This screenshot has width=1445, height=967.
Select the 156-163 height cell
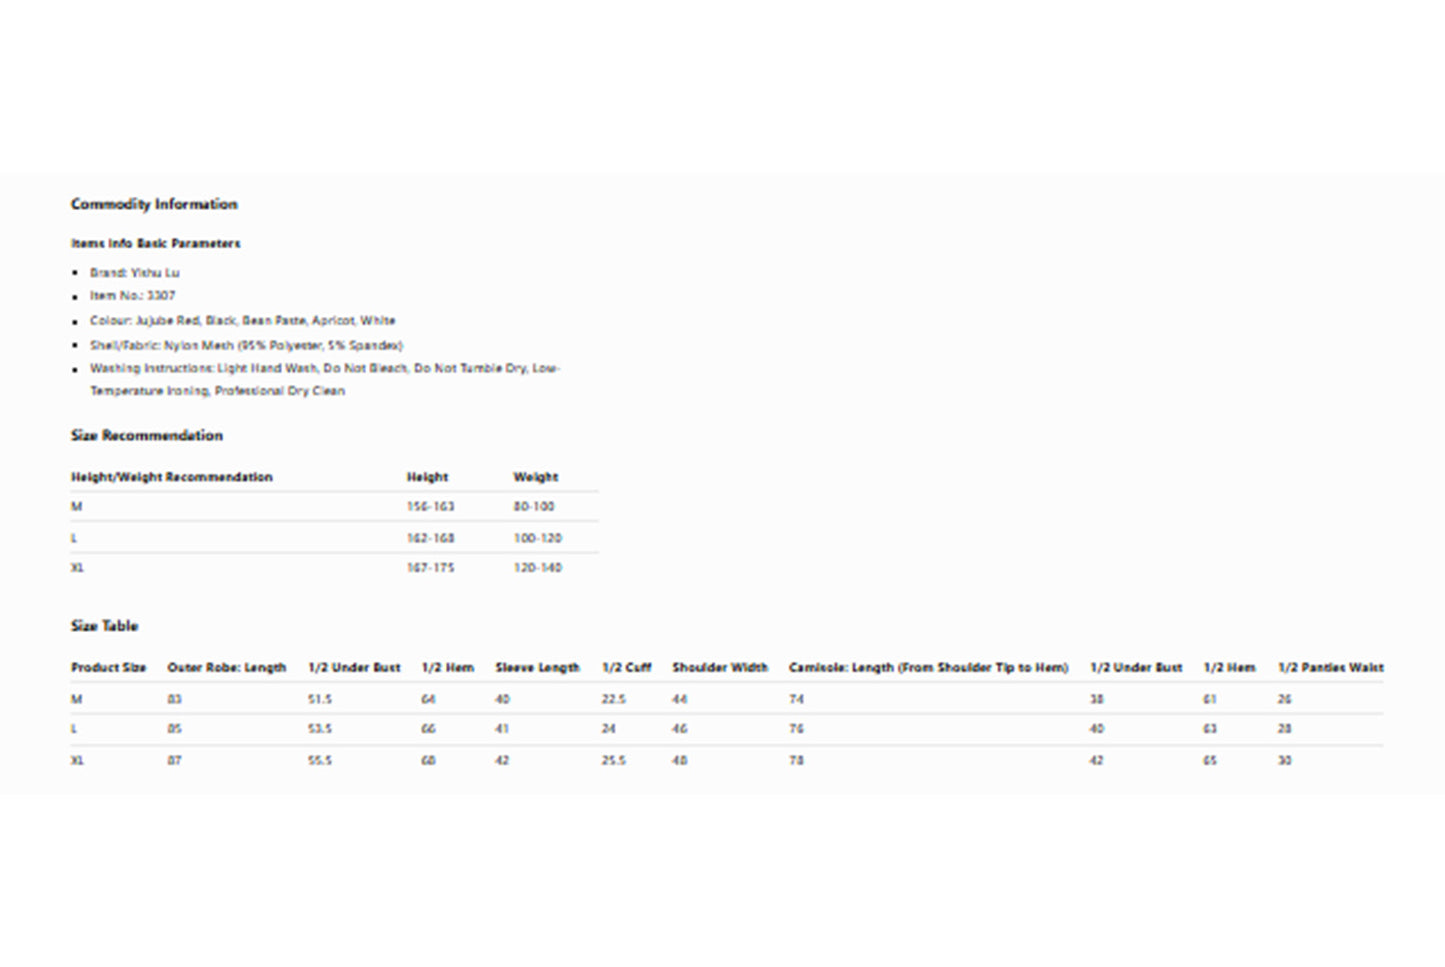point(430,507)
